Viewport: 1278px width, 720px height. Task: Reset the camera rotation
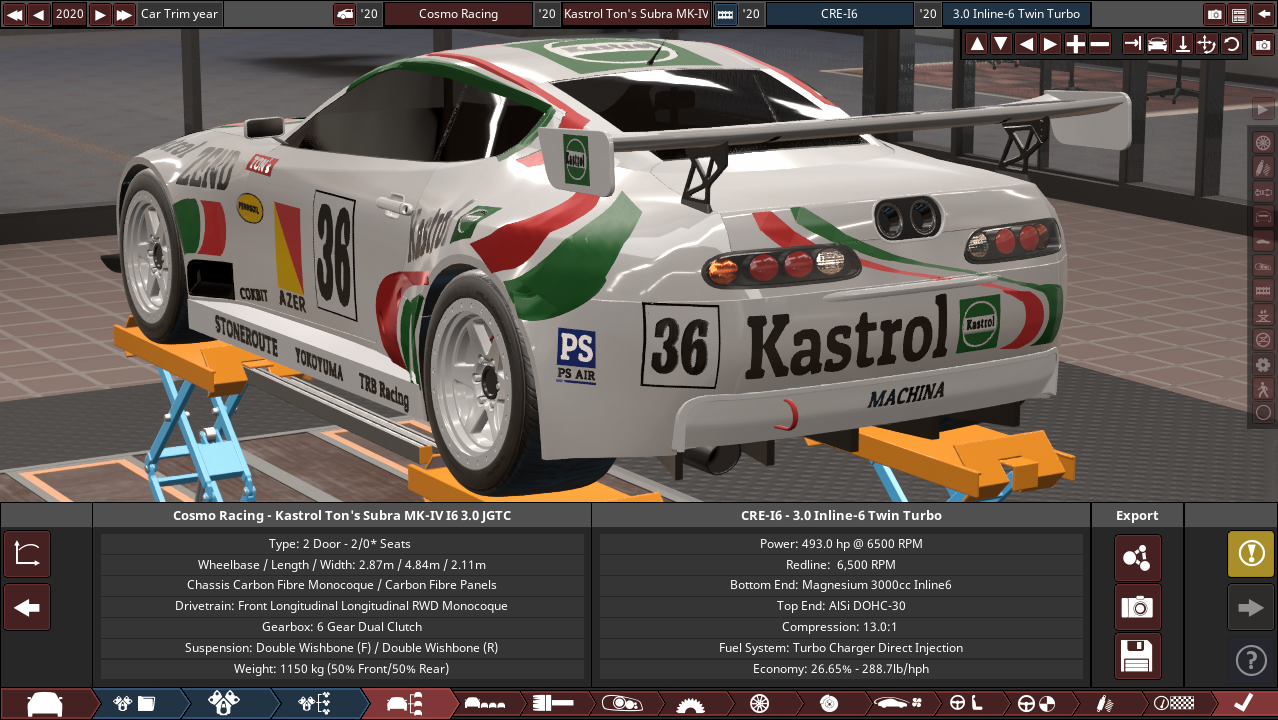1231,44
